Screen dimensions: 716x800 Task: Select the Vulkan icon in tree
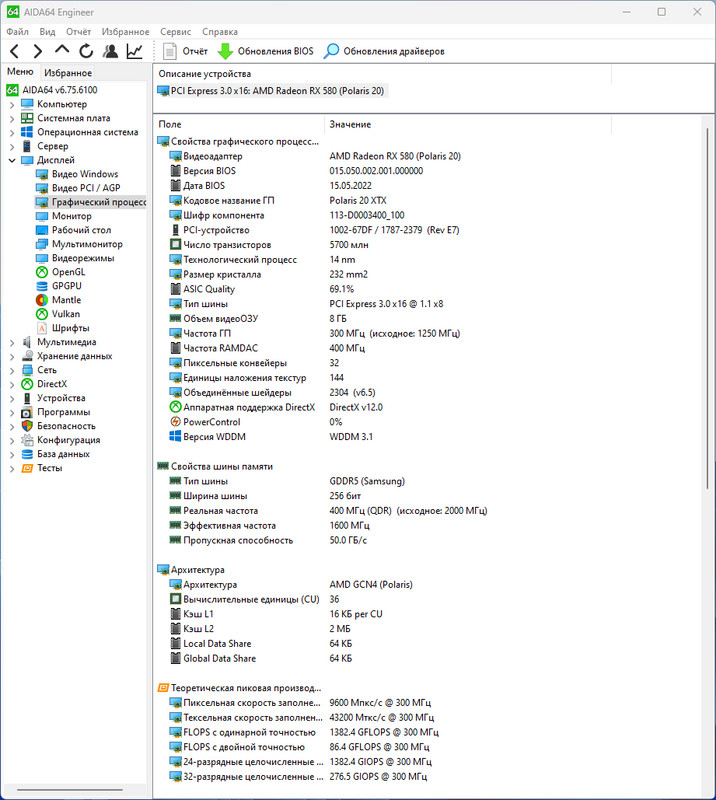tap(42, 314)
